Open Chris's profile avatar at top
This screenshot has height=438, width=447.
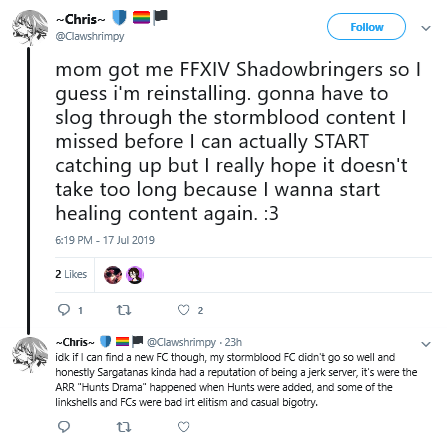pos(29,27)
